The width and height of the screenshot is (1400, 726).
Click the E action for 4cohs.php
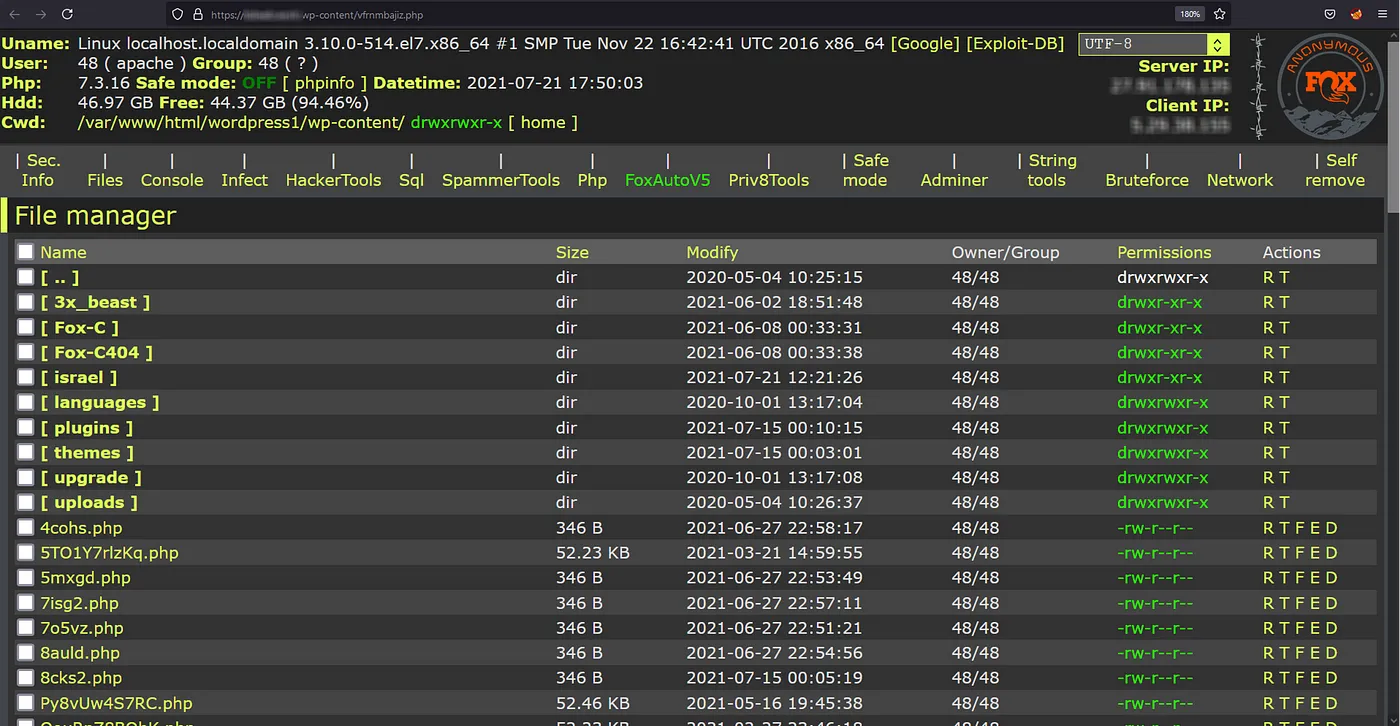tap(1316, 527)
